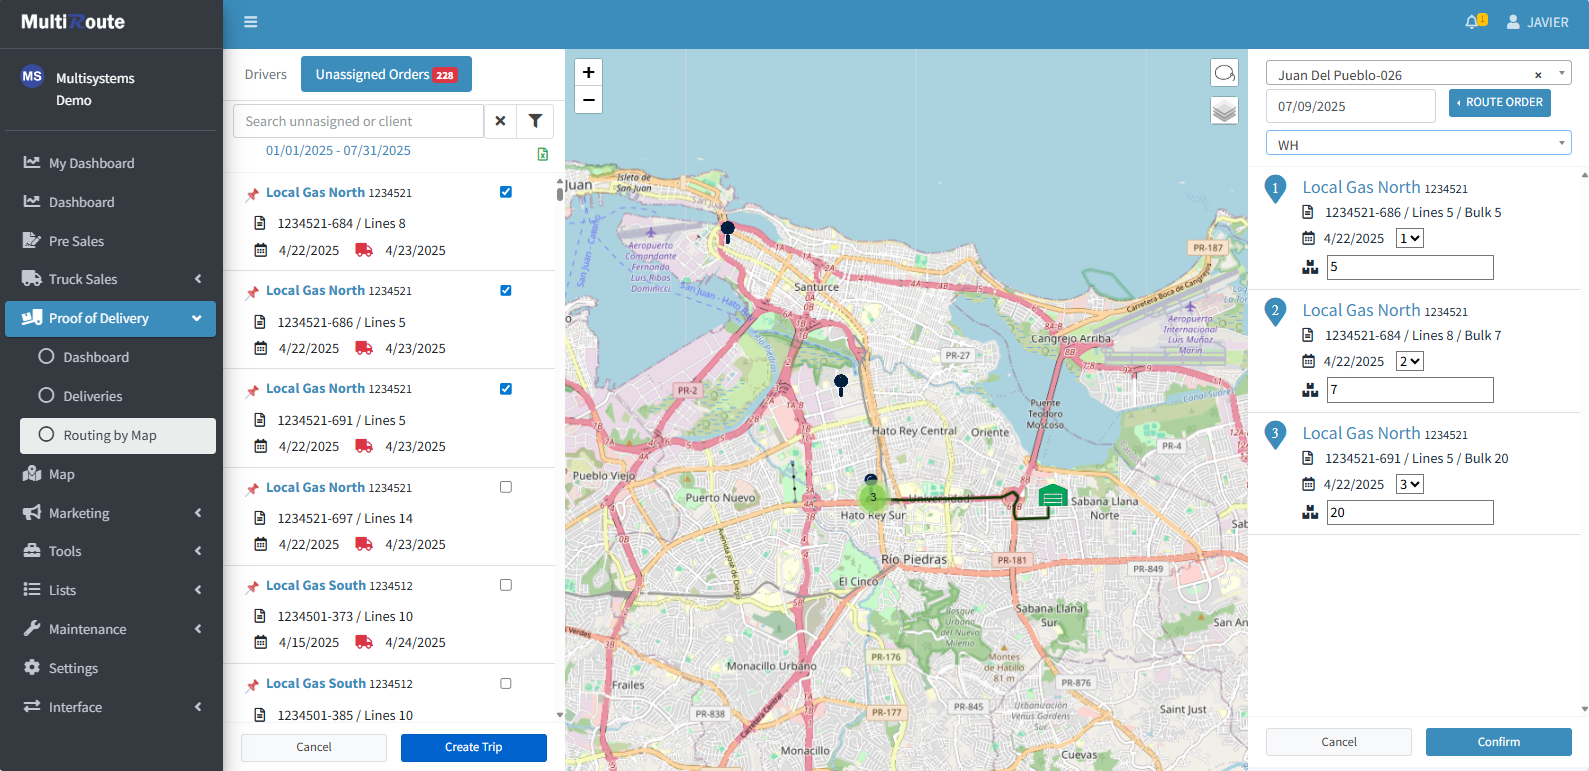
Task: Check the order 1234521-697 checkbox
Action: pos(506,487)
